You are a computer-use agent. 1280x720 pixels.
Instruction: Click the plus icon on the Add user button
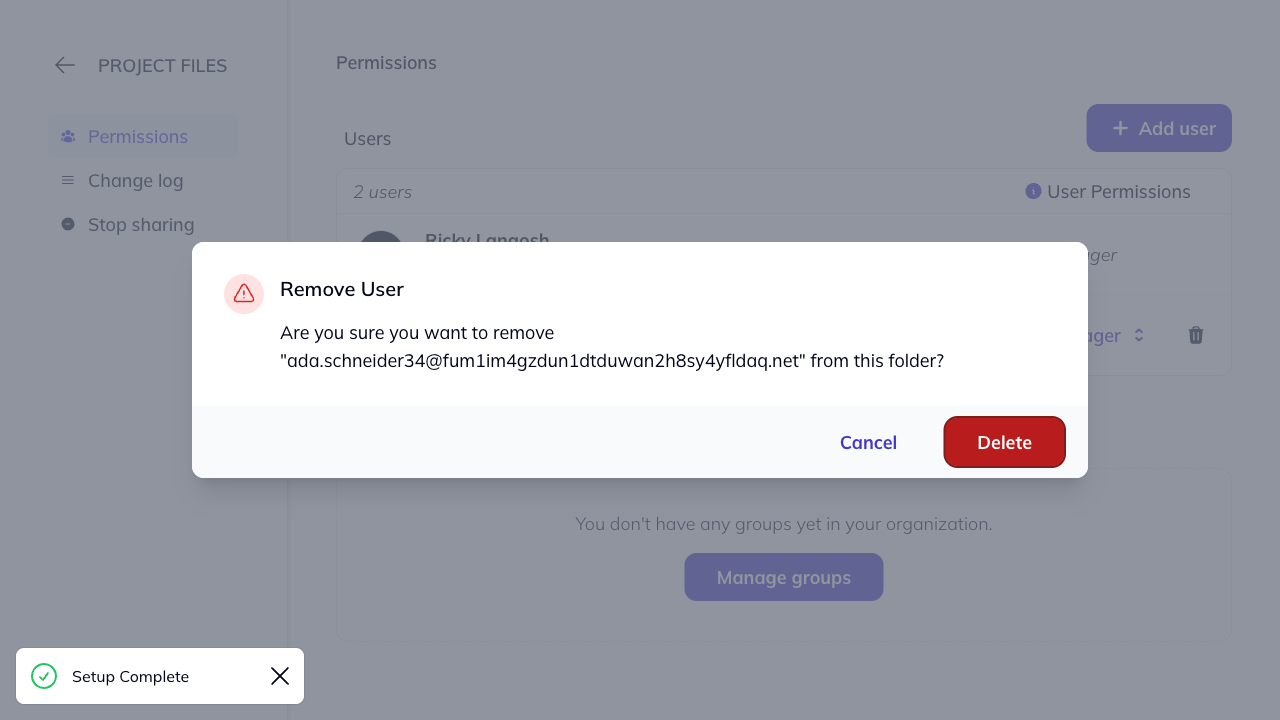[x=1120, y=128]
